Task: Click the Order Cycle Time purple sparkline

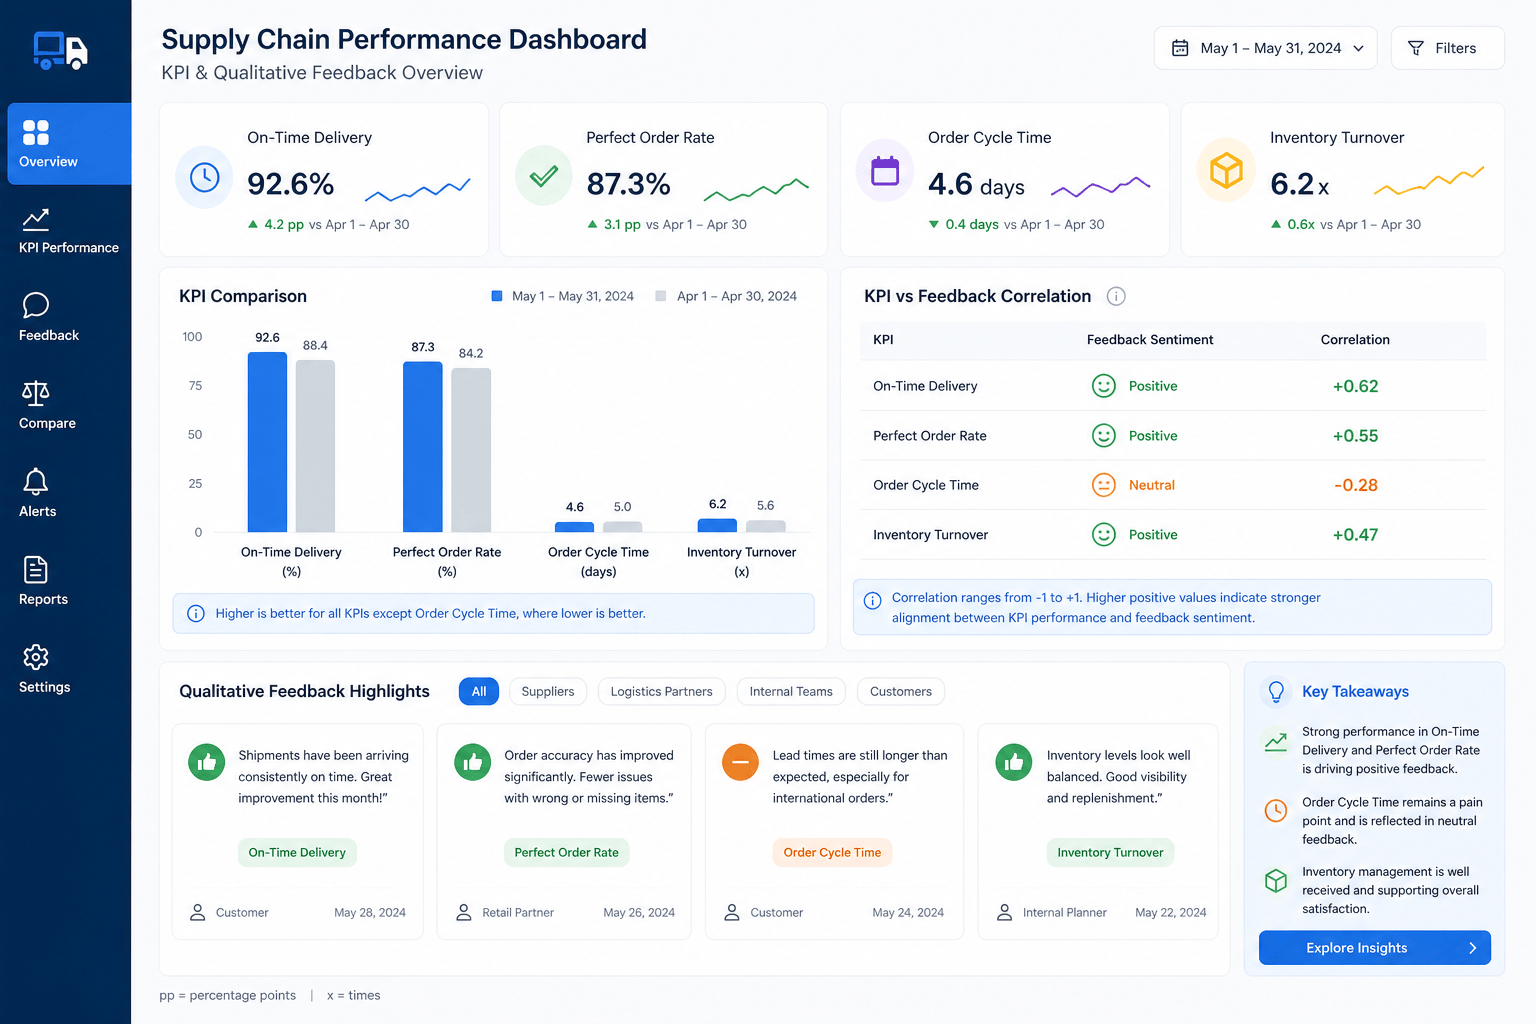Action: tap(1100, 186)
